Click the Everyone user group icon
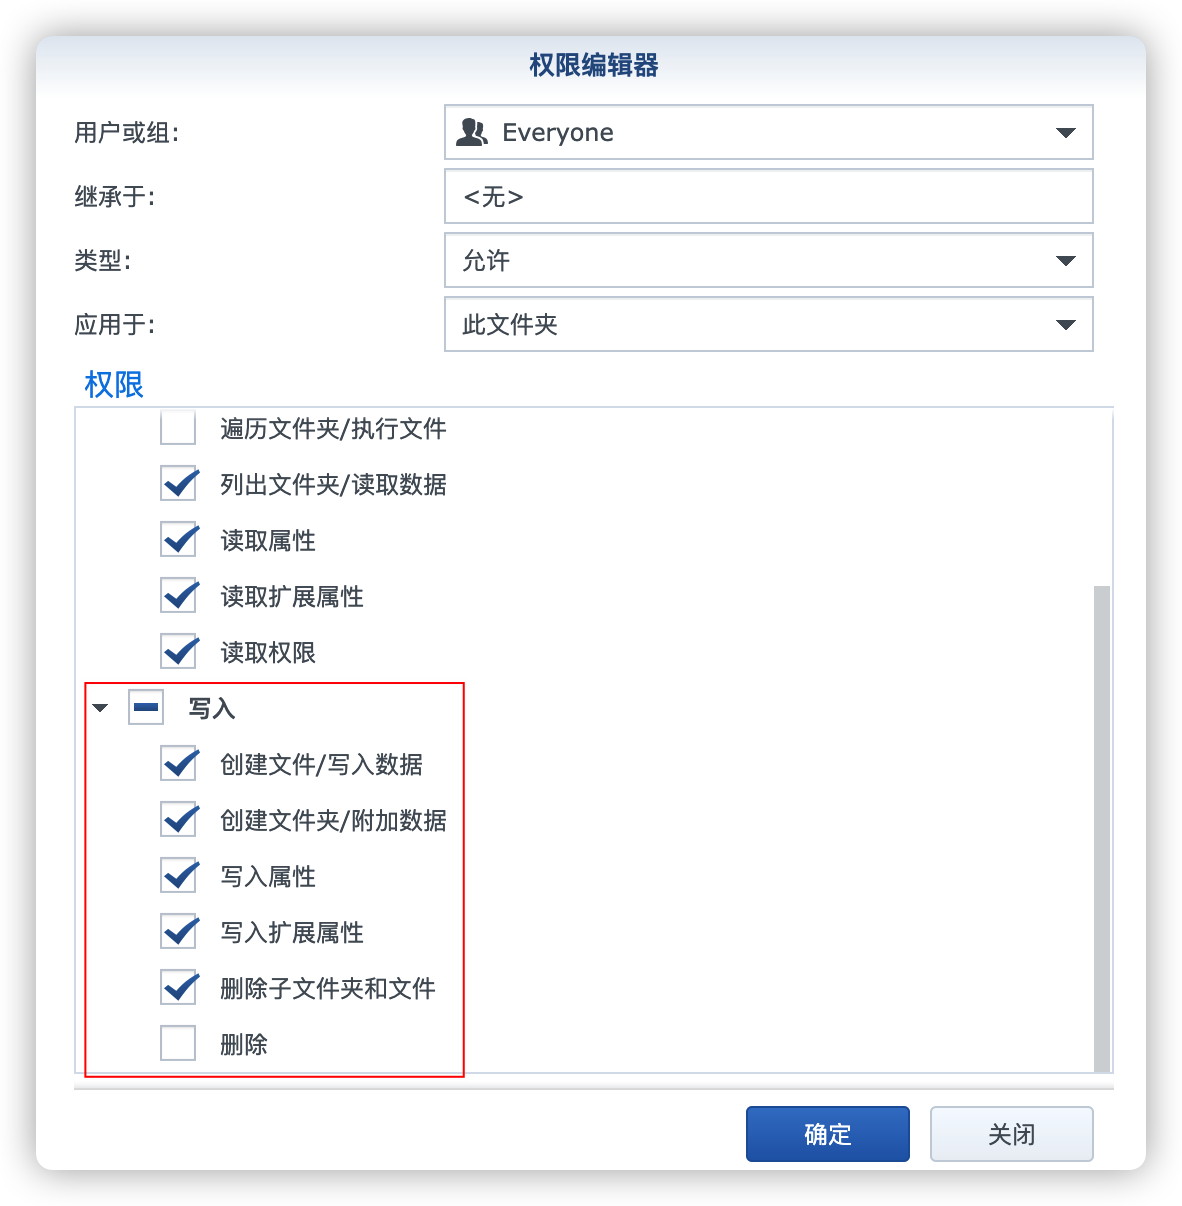Screen dimensions: 1182x1206 click(472, 132)
